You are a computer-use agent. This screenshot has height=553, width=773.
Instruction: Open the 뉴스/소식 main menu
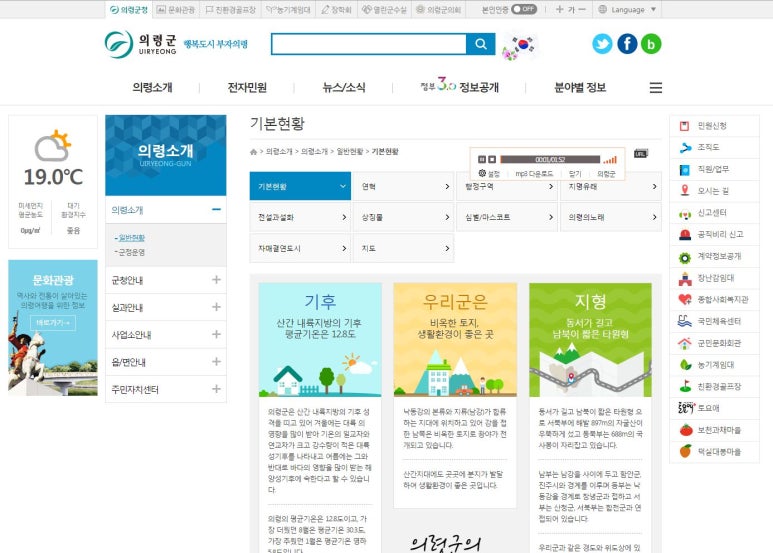click(x=344, y=88)
